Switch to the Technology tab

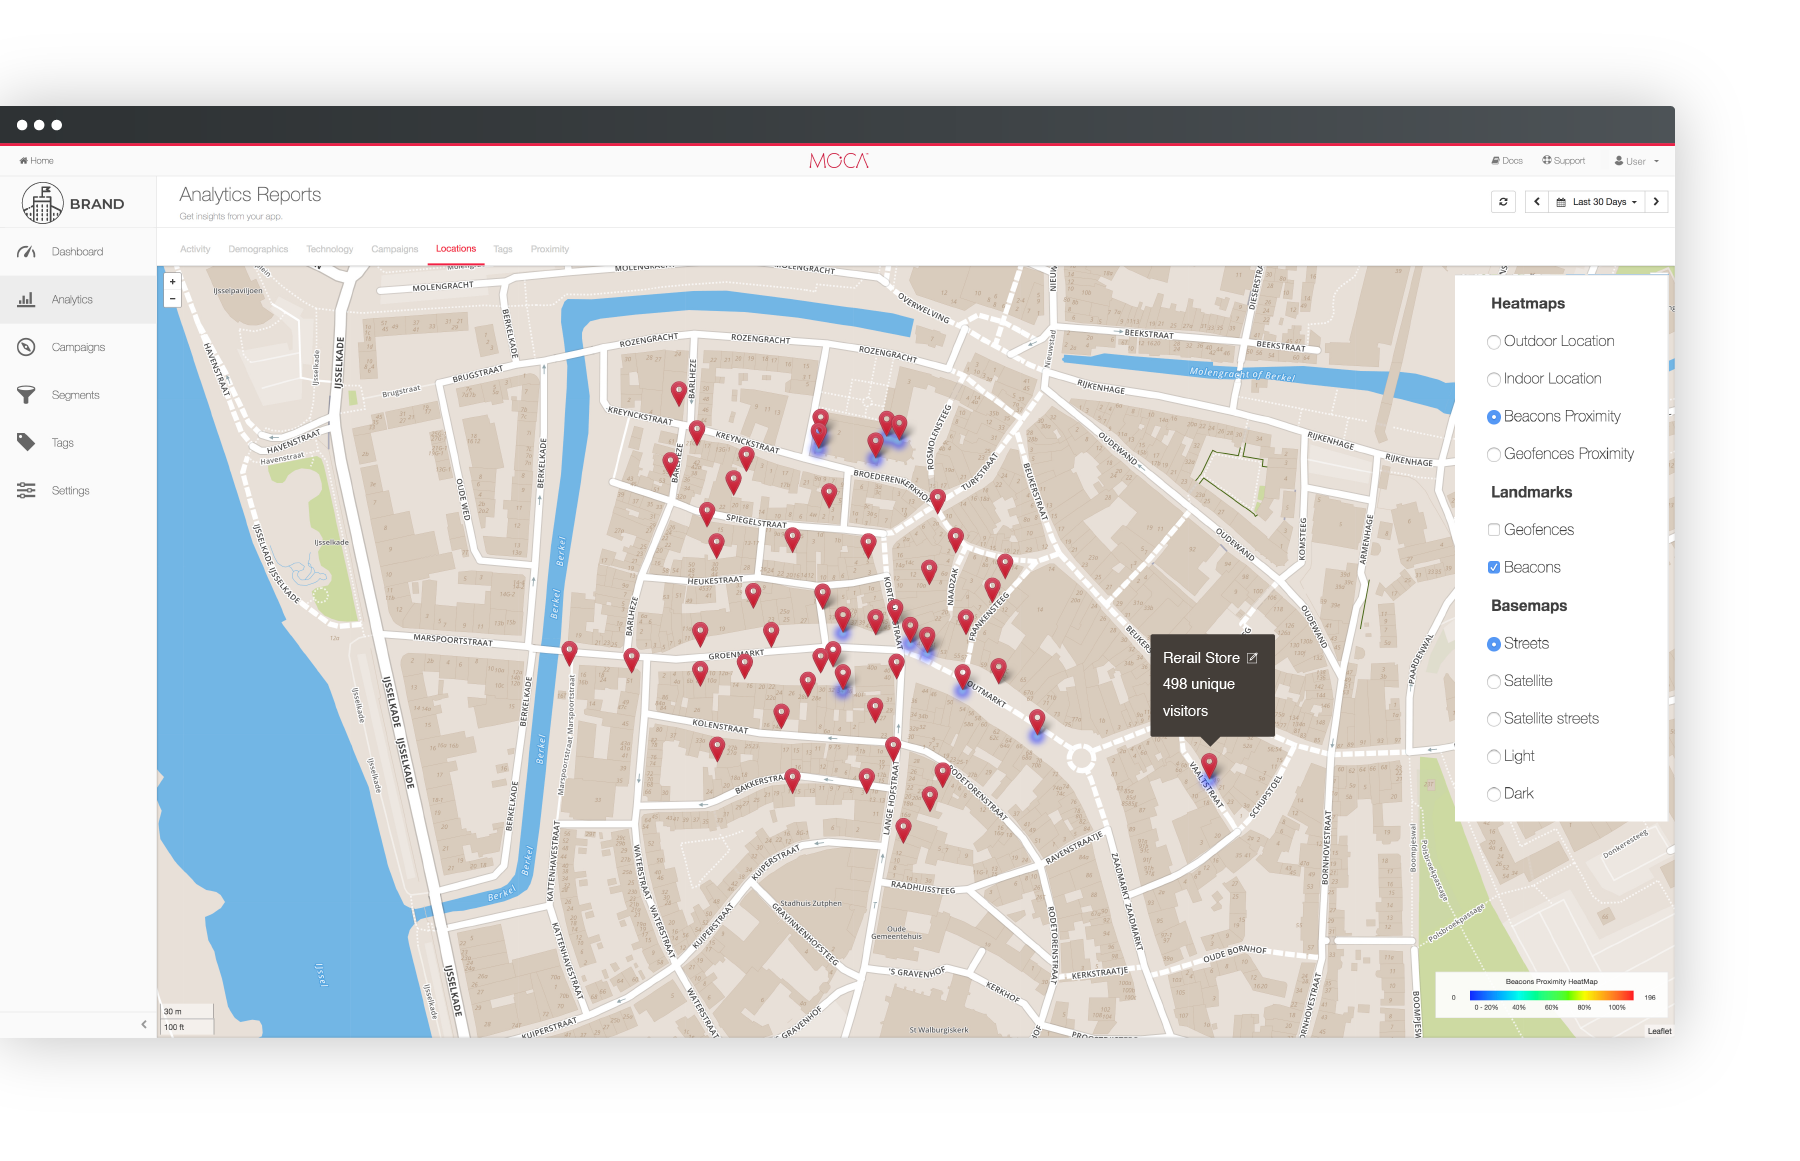click(330, 249)
